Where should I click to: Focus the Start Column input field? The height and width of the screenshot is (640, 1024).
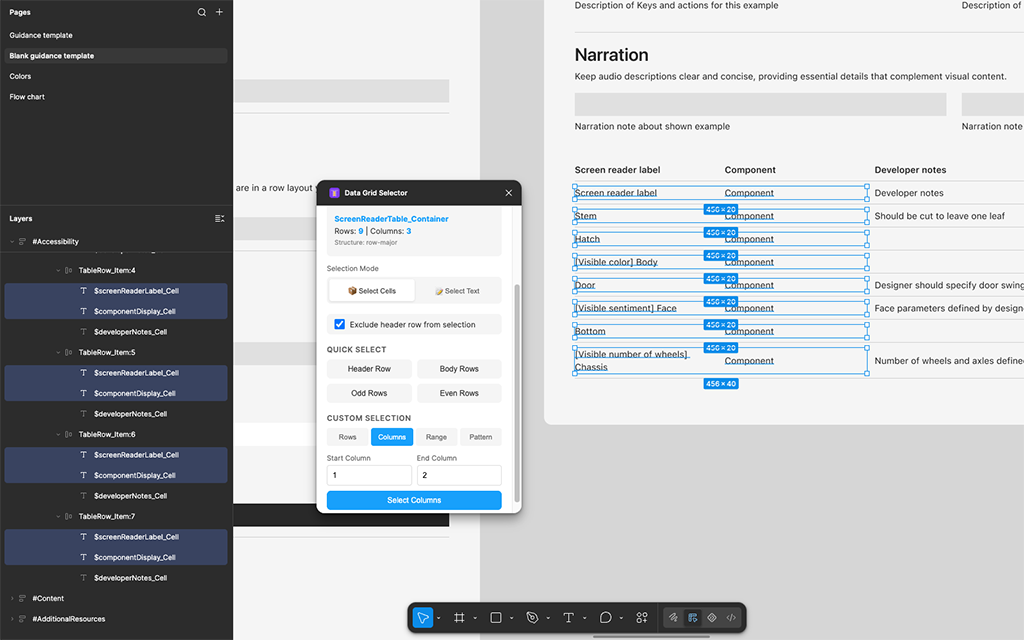369,475
